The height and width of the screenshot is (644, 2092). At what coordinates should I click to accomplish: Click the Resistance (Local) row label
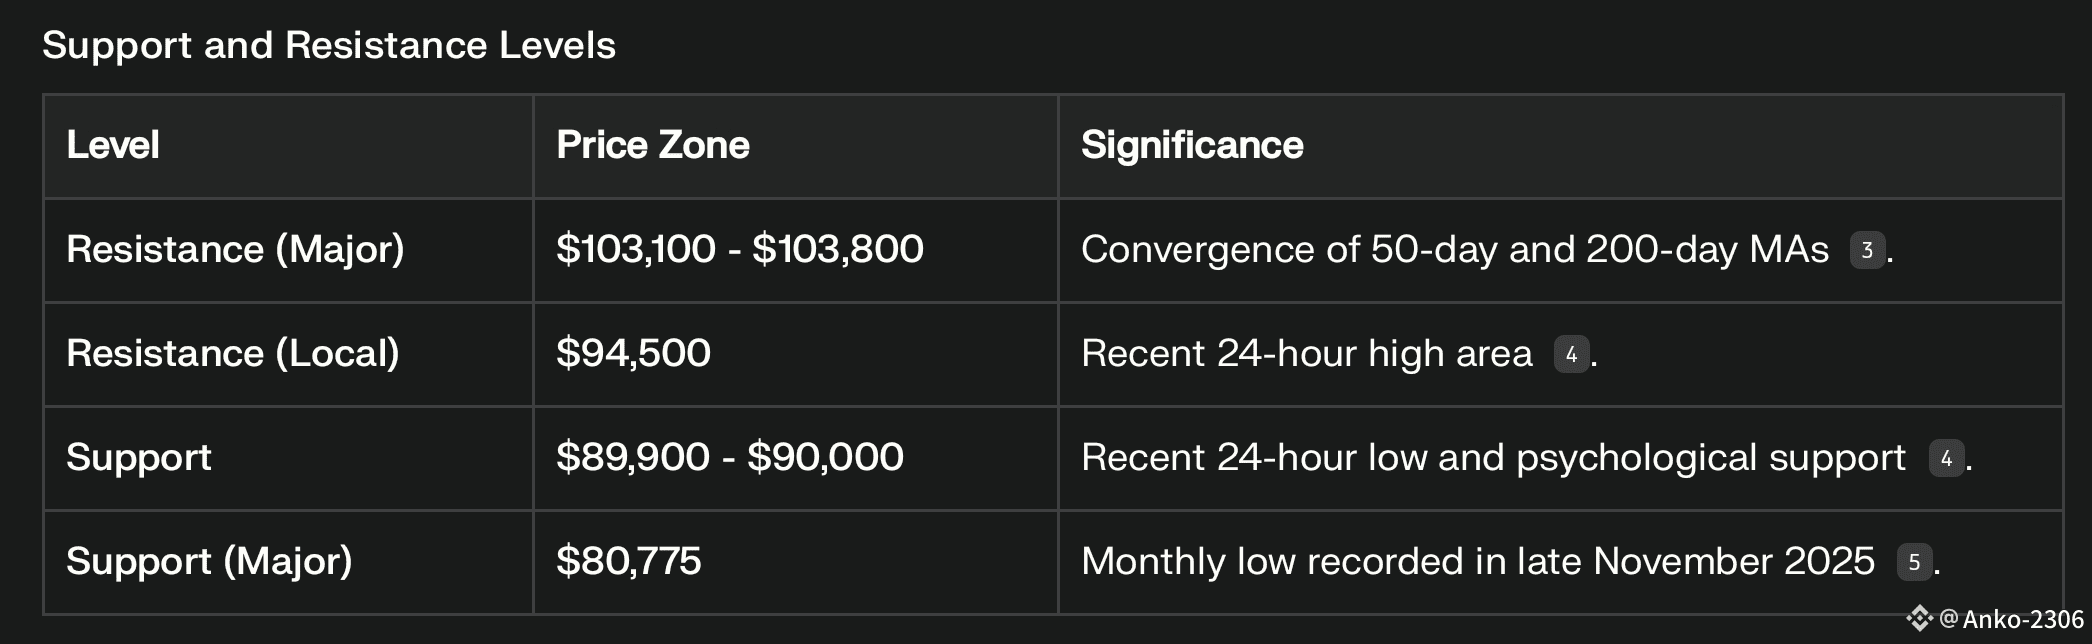pos(233,354)
